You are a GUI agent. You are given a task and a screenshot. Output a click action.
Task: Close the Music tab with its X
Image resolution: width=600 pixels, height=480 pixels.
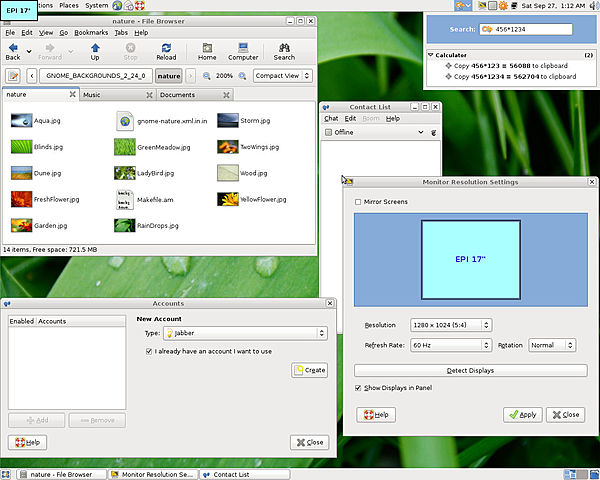tap(149, 95)
